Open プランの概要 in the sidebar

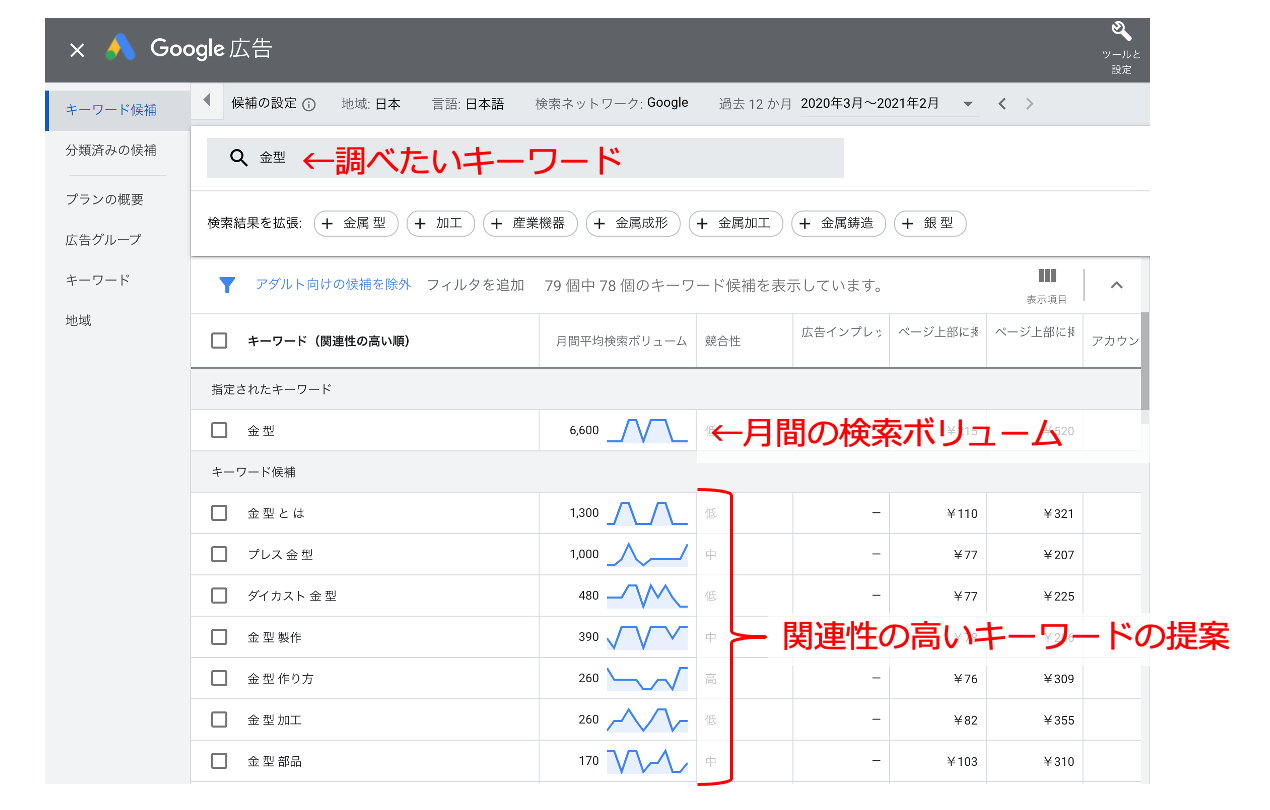click(105, 199)
